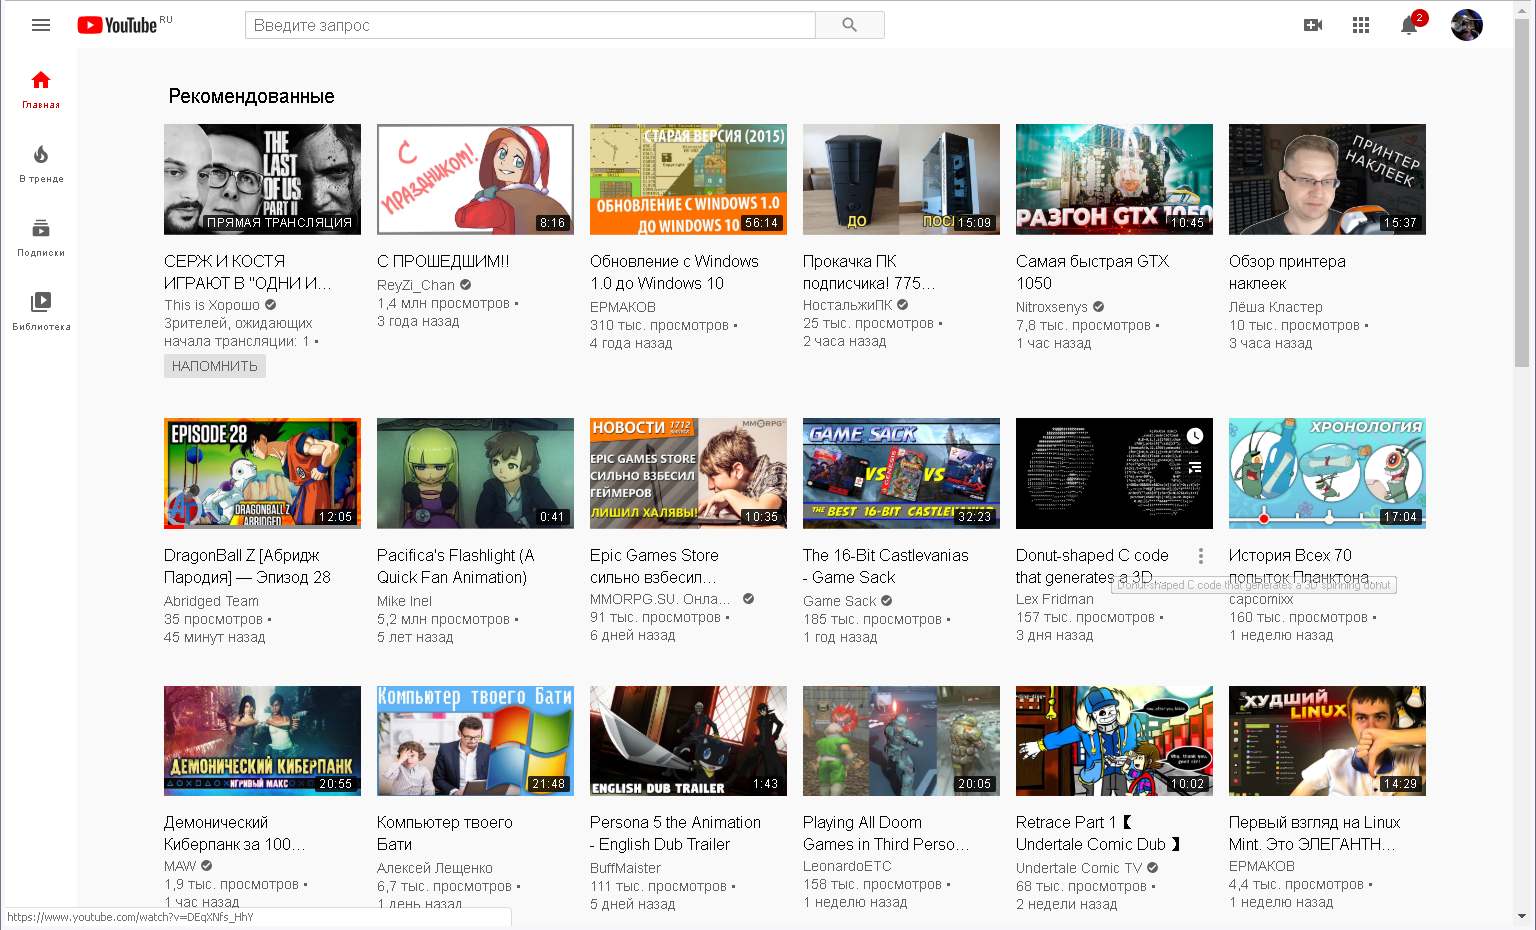The height and width of the screenshot is (930, 1536).
Task: Open the title 'Pacifica's Flashlight'
Action: (455, 566)
